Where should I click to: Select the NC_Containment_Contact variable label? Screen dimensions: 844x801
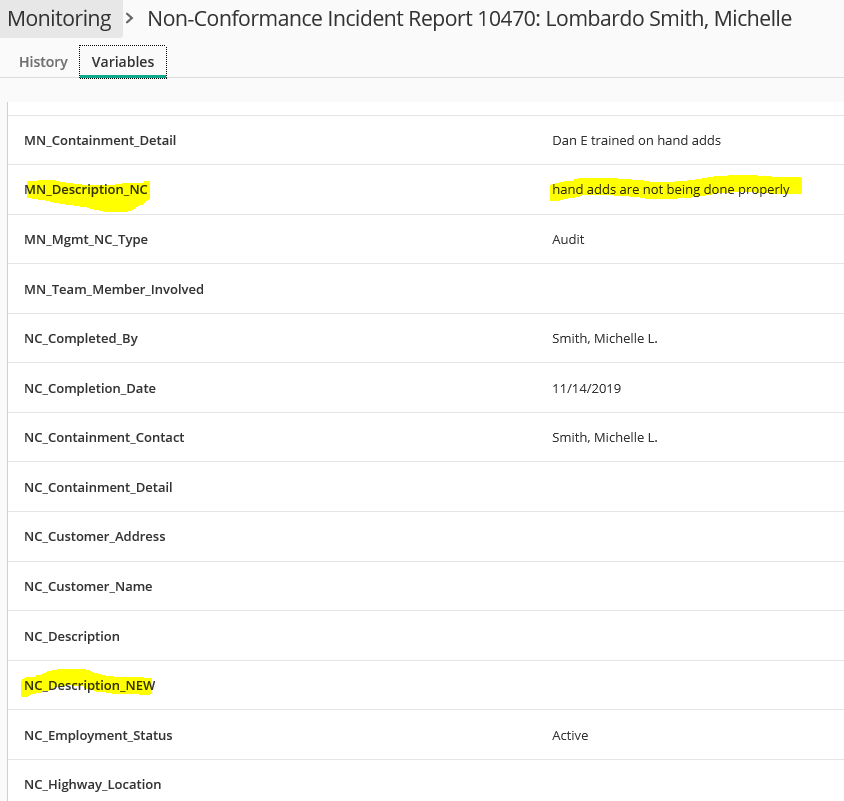[104, 438]
